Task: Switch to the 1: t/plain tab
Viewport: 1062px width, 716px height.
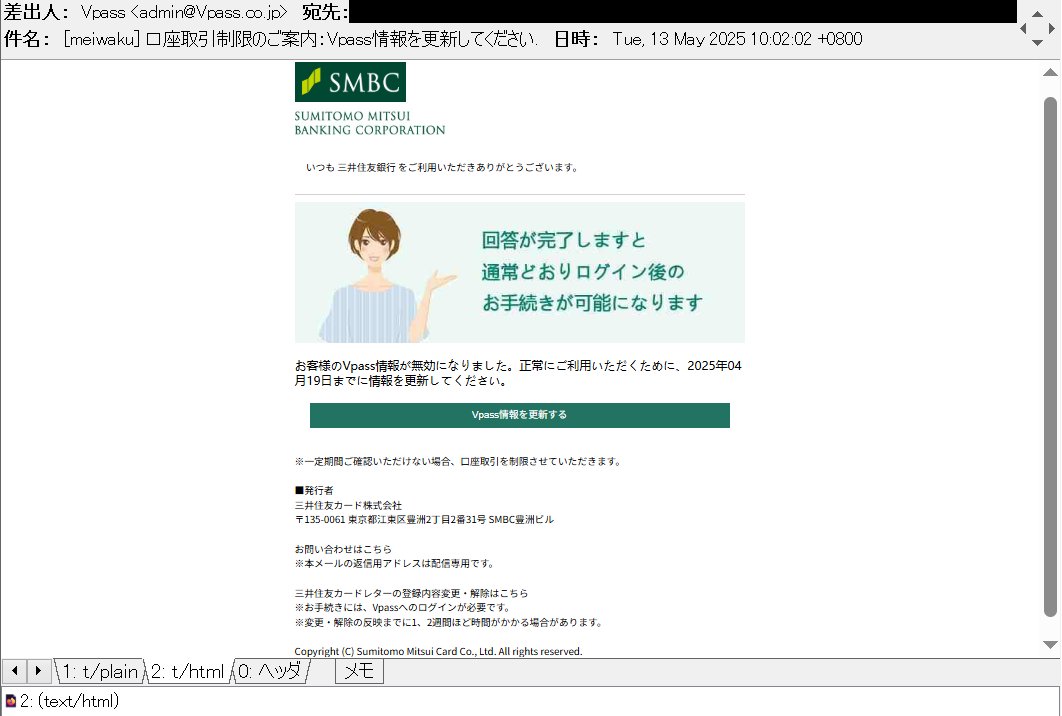Action: [x=100, y=671]
